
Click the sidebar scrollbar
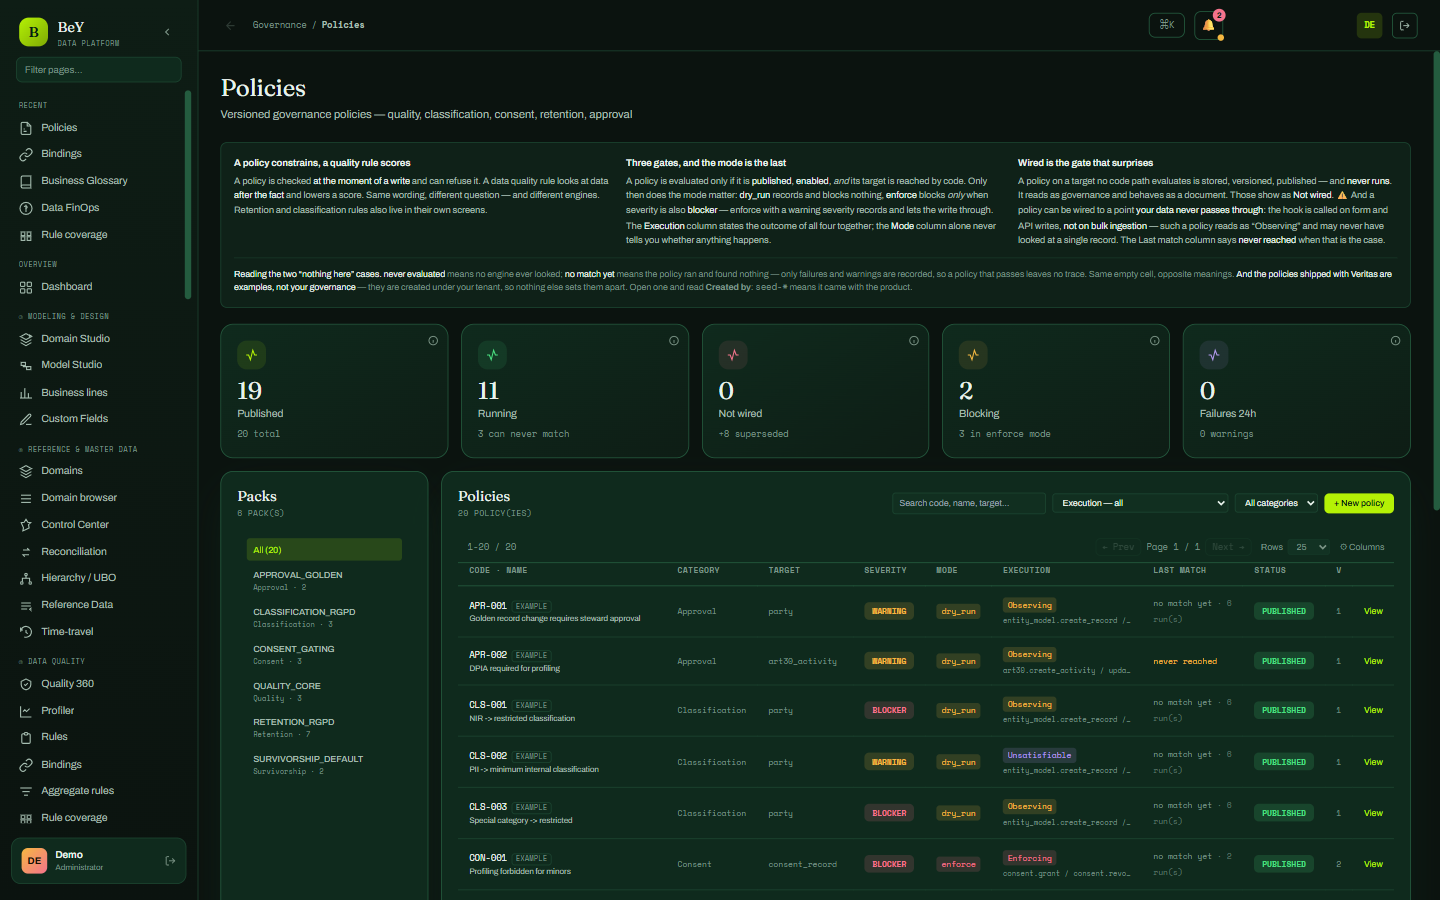(x=187, y=195)
